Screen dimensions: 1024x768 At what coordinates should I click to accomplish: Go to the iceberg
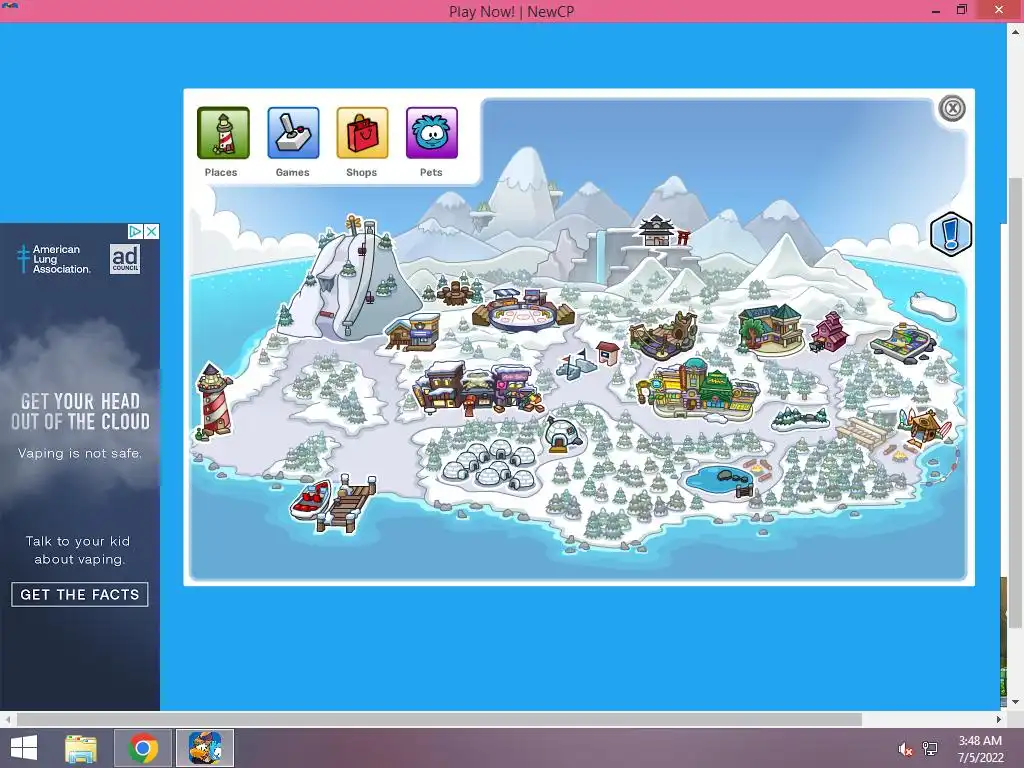click(x=933, y=306)
